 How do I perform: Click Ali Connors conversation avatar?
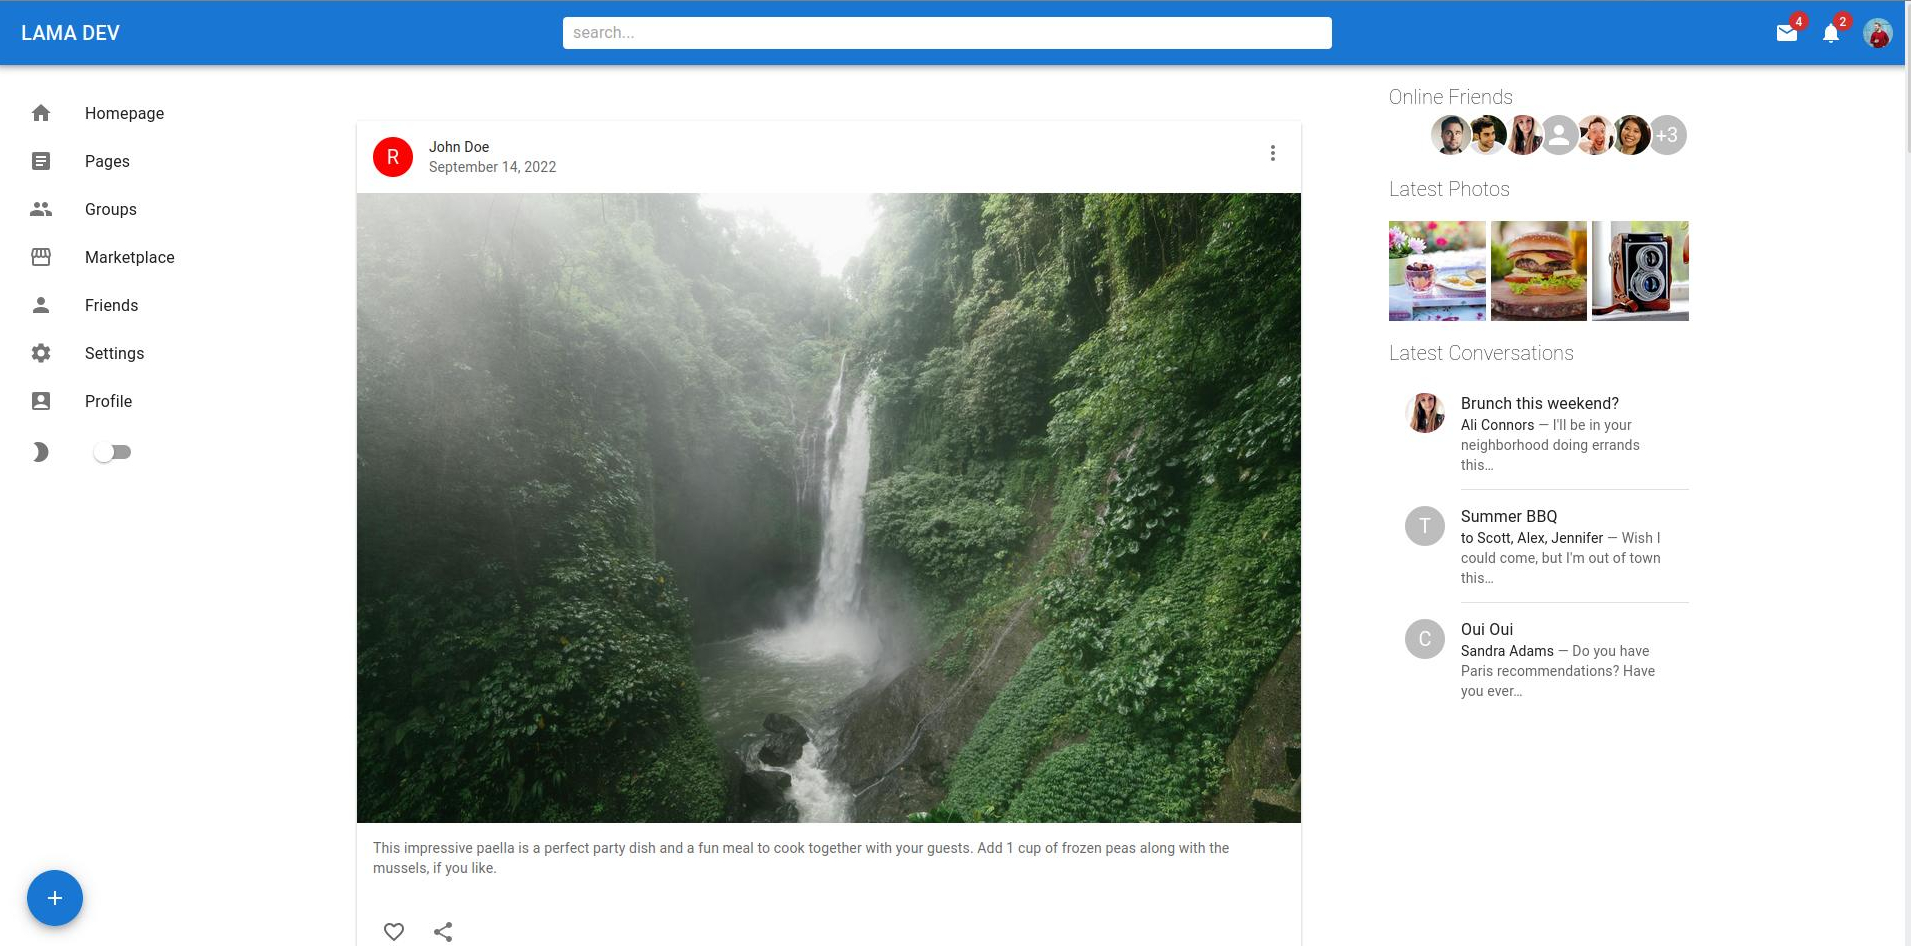(x=1425, y=413)
